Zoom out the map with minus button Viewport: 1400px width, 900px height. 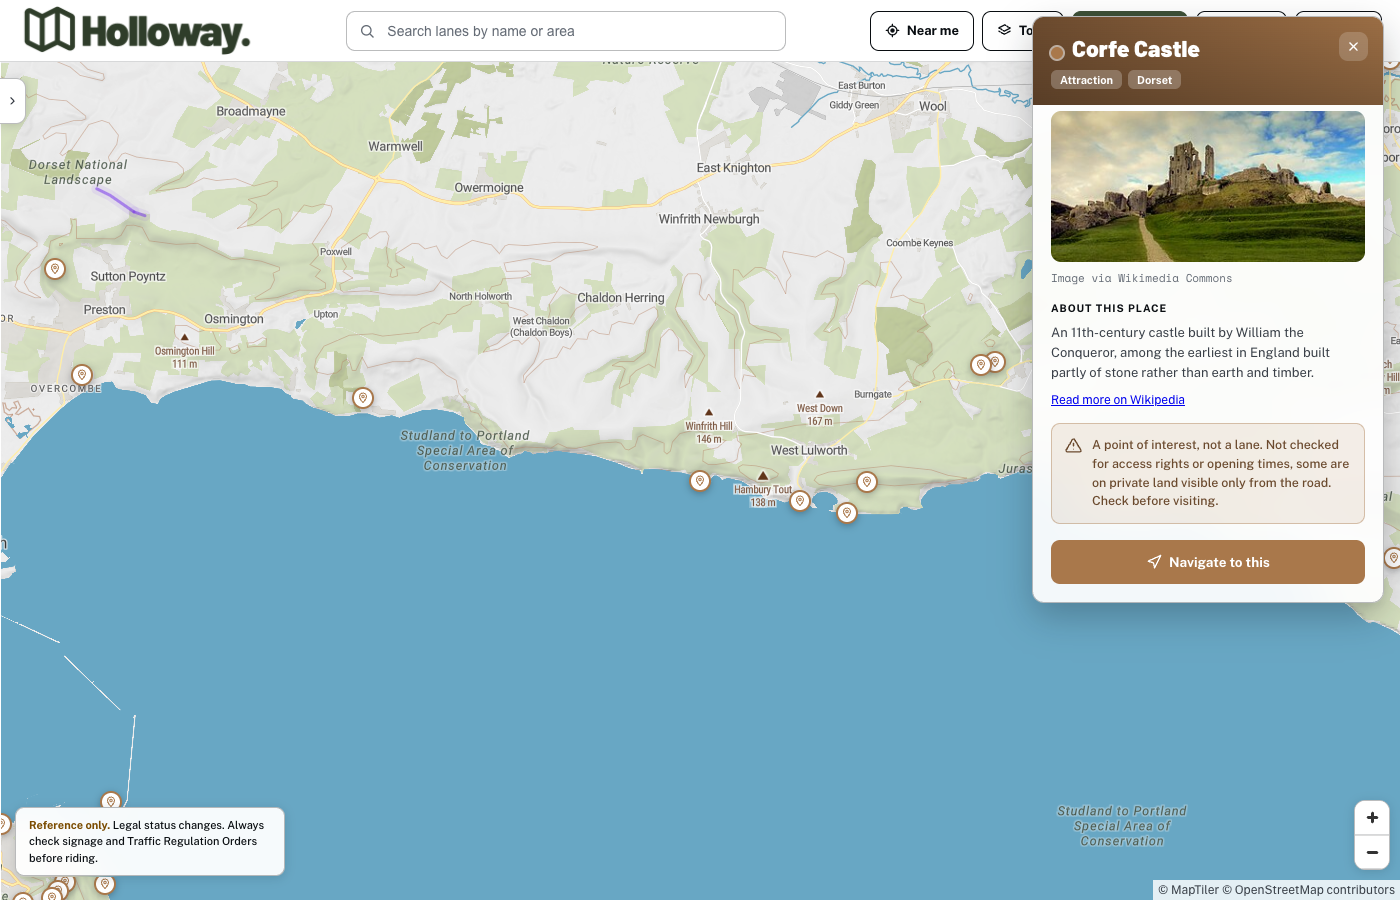coord(1372,853)
